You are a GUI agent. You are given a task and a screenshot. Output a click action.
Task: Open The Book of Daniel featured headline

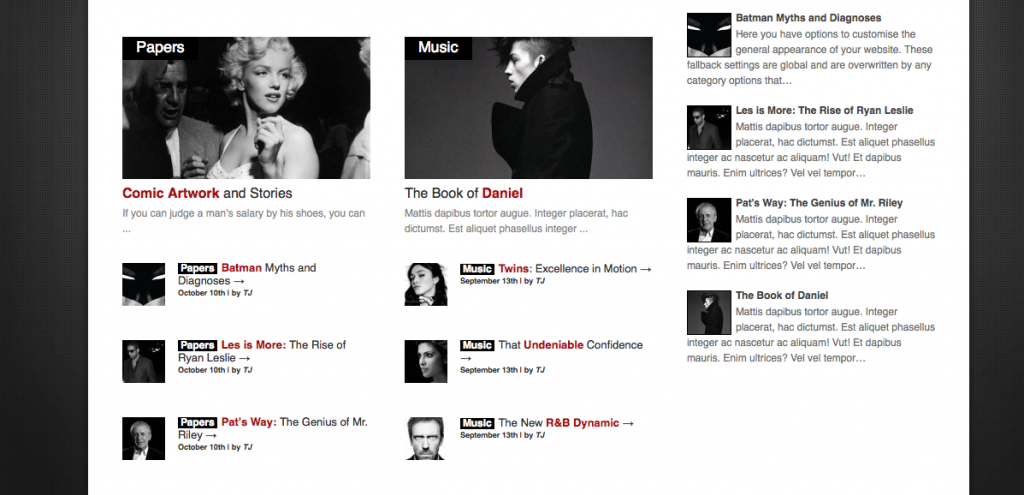[464, 193]
